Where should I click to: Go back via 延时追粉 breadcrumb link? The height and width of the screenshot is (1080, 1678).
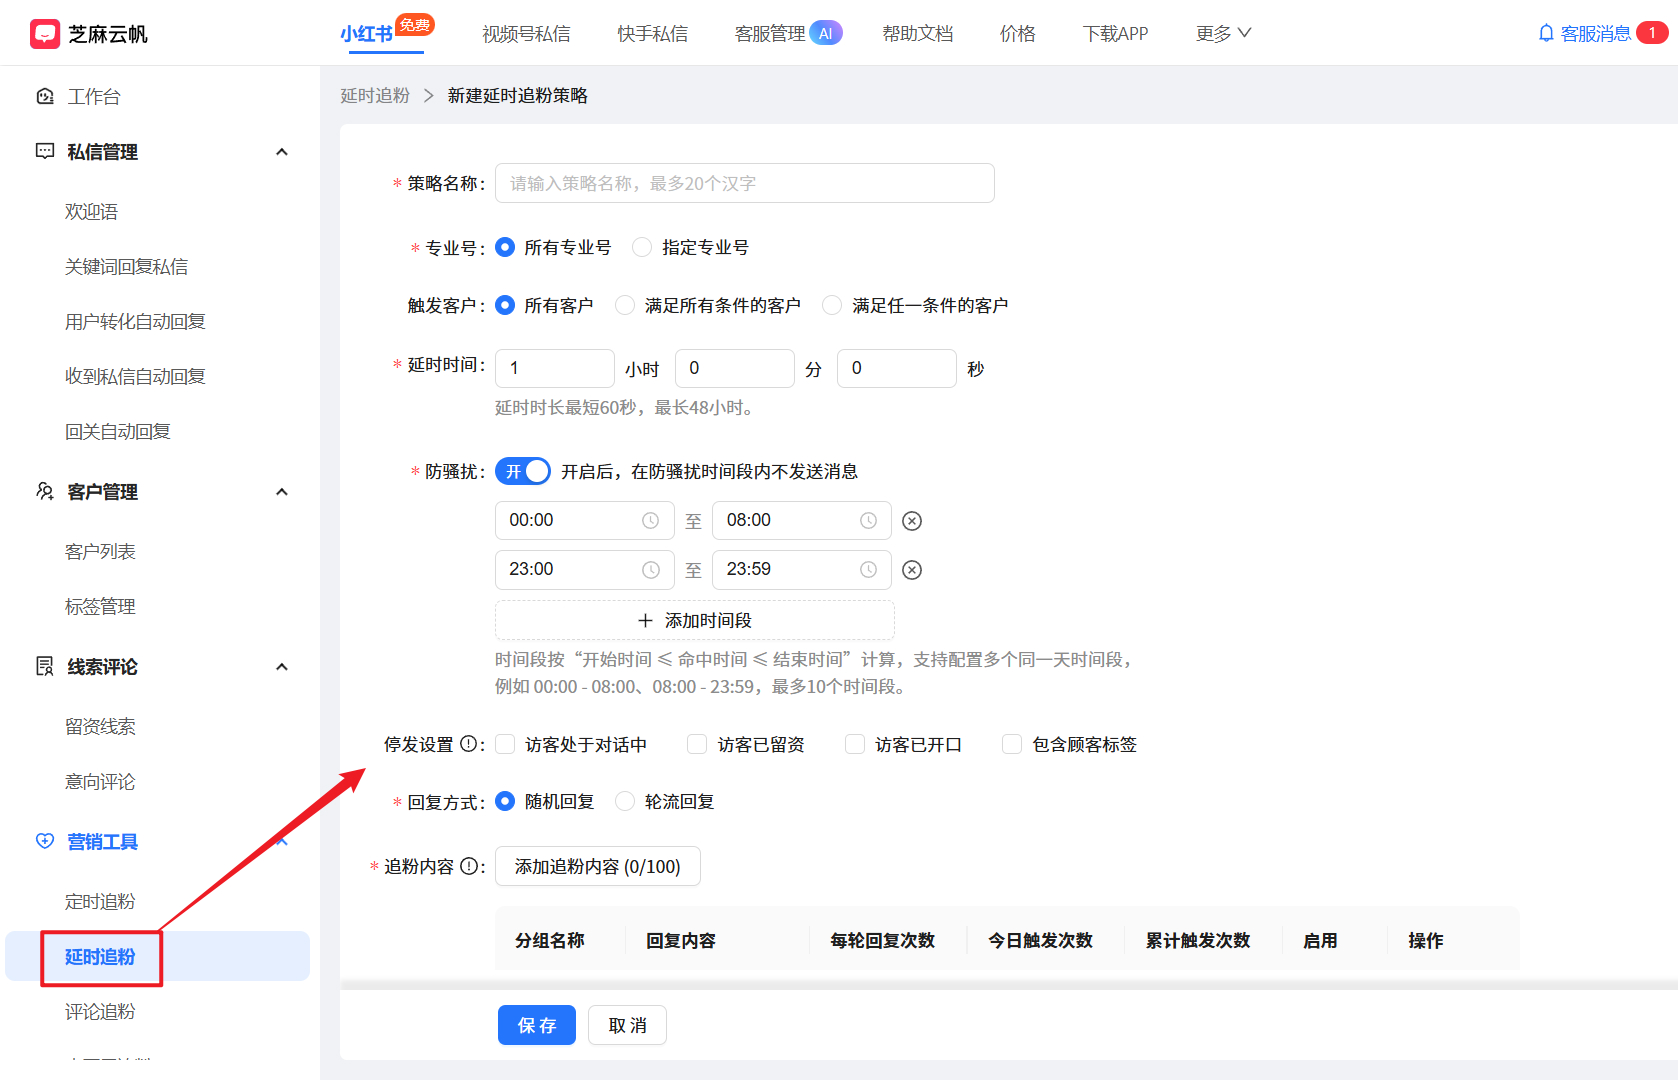(x=375, y=95)
